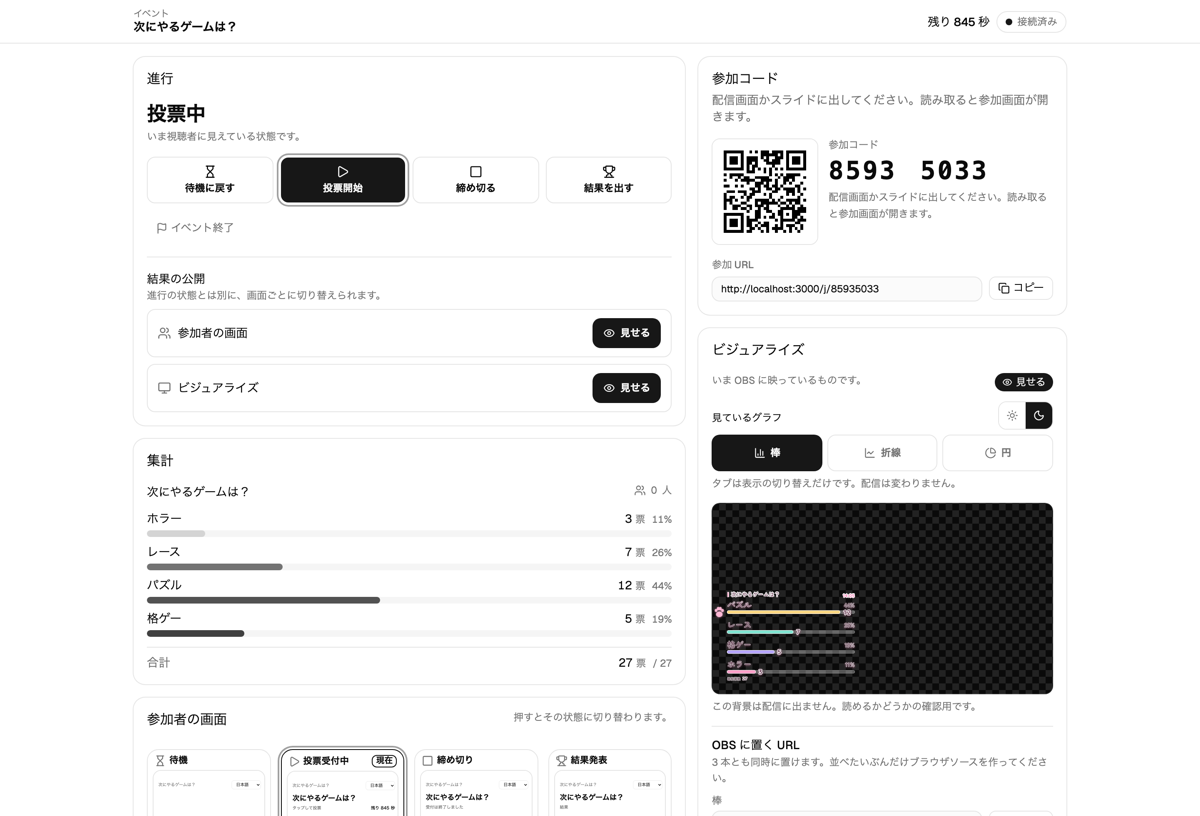Click the monitor icon beside ビジュアライズ row
The height and width of the screenshot is (816, 1200).
[x=164, y=388]
